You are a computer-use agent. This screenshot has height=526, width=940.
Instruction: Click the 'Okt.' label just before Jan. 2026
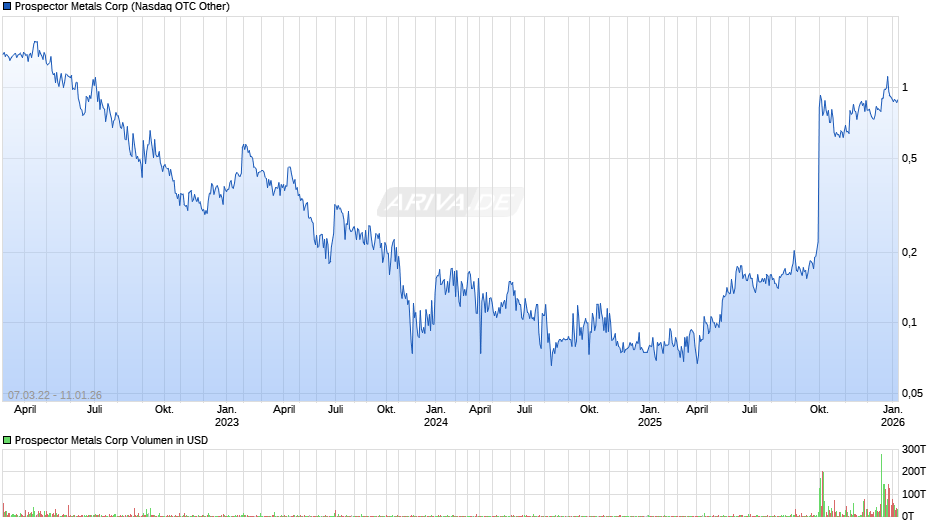coord(820,410)
